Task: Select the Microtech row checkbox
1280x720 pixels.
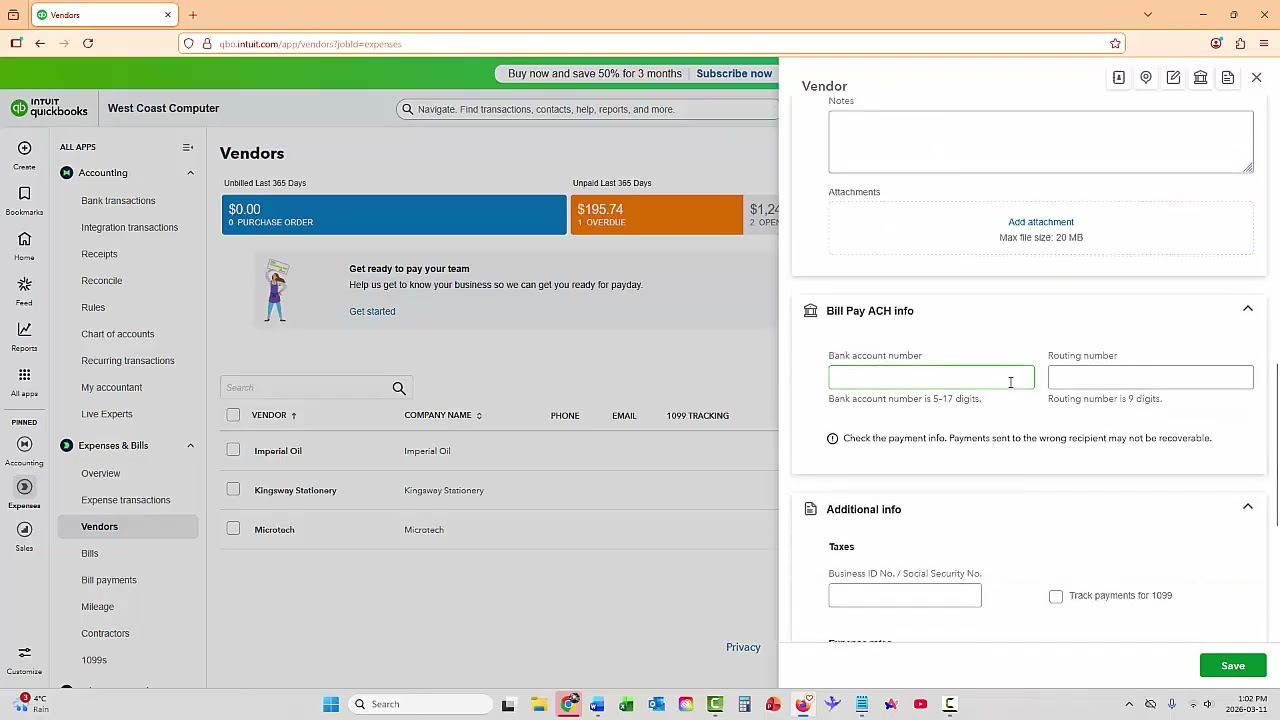Action: (x=233, y=529)
